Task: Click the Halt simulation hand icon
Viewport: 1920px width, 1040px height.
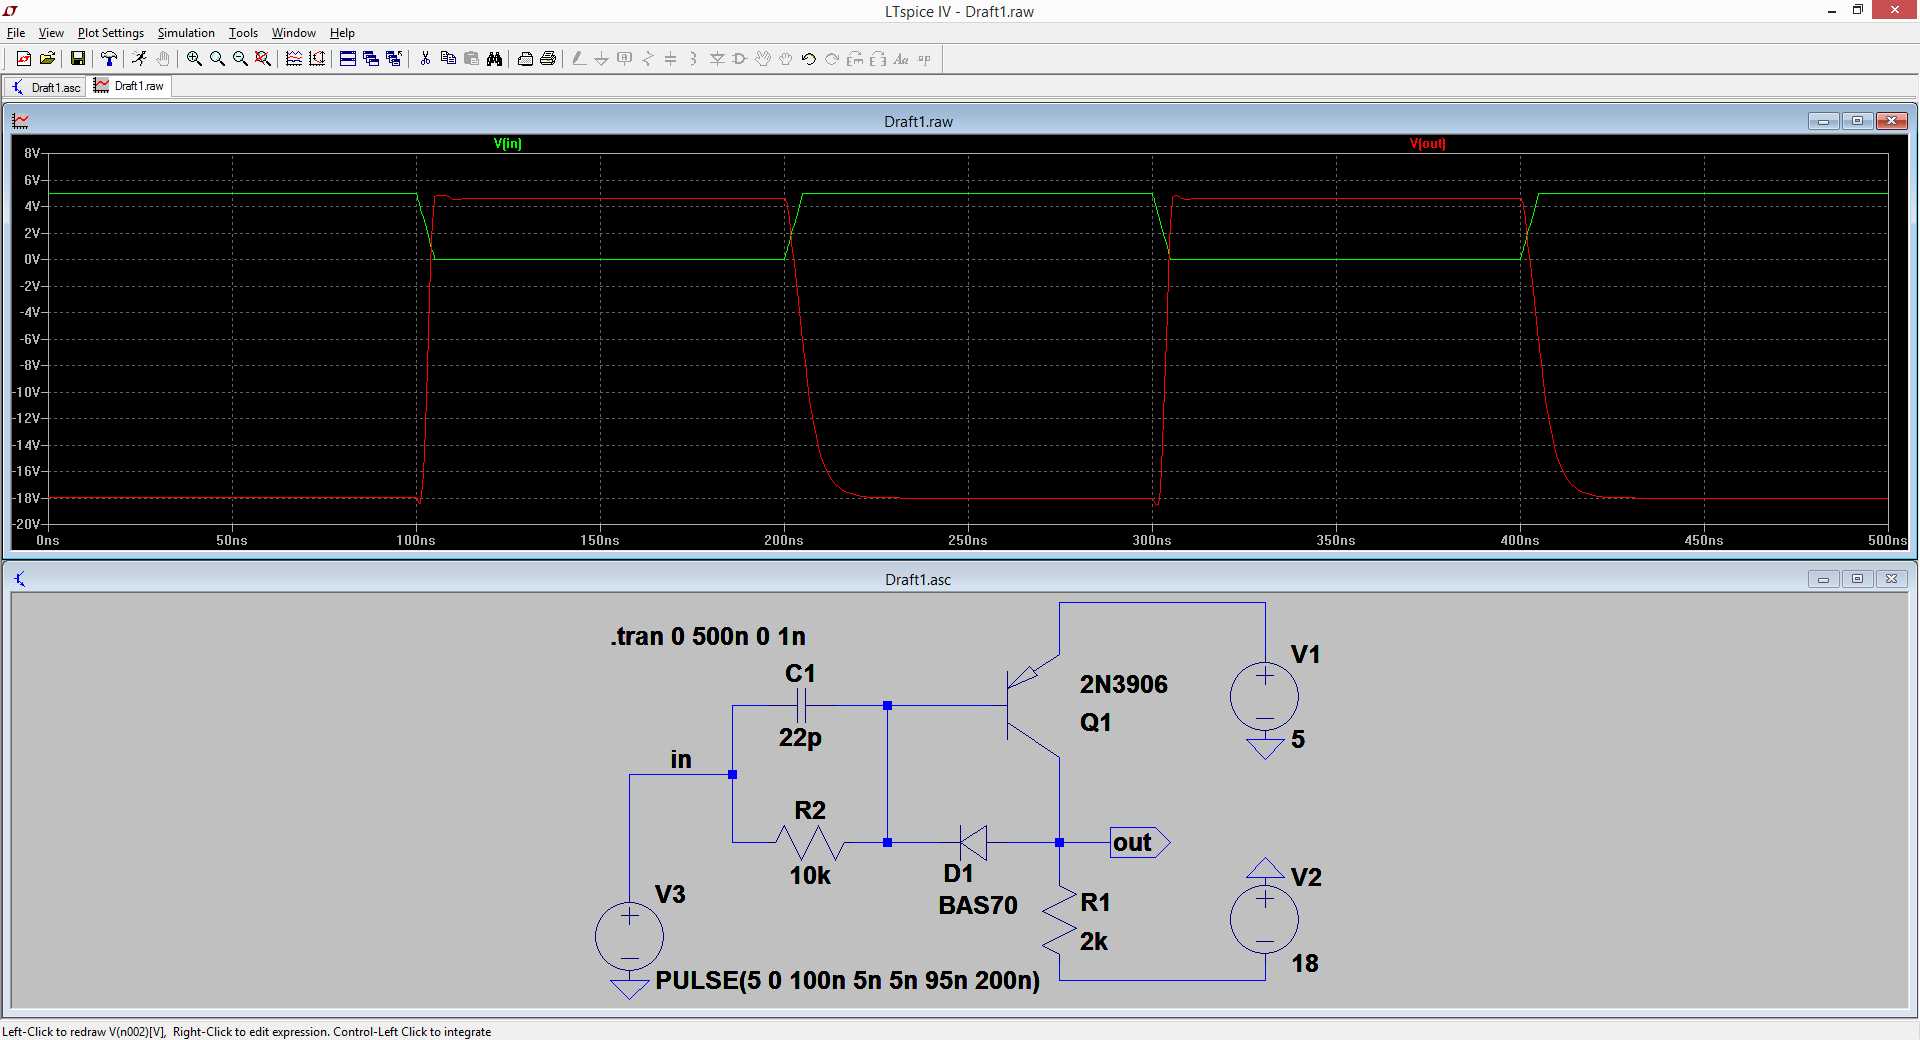Action: [163, 59]
